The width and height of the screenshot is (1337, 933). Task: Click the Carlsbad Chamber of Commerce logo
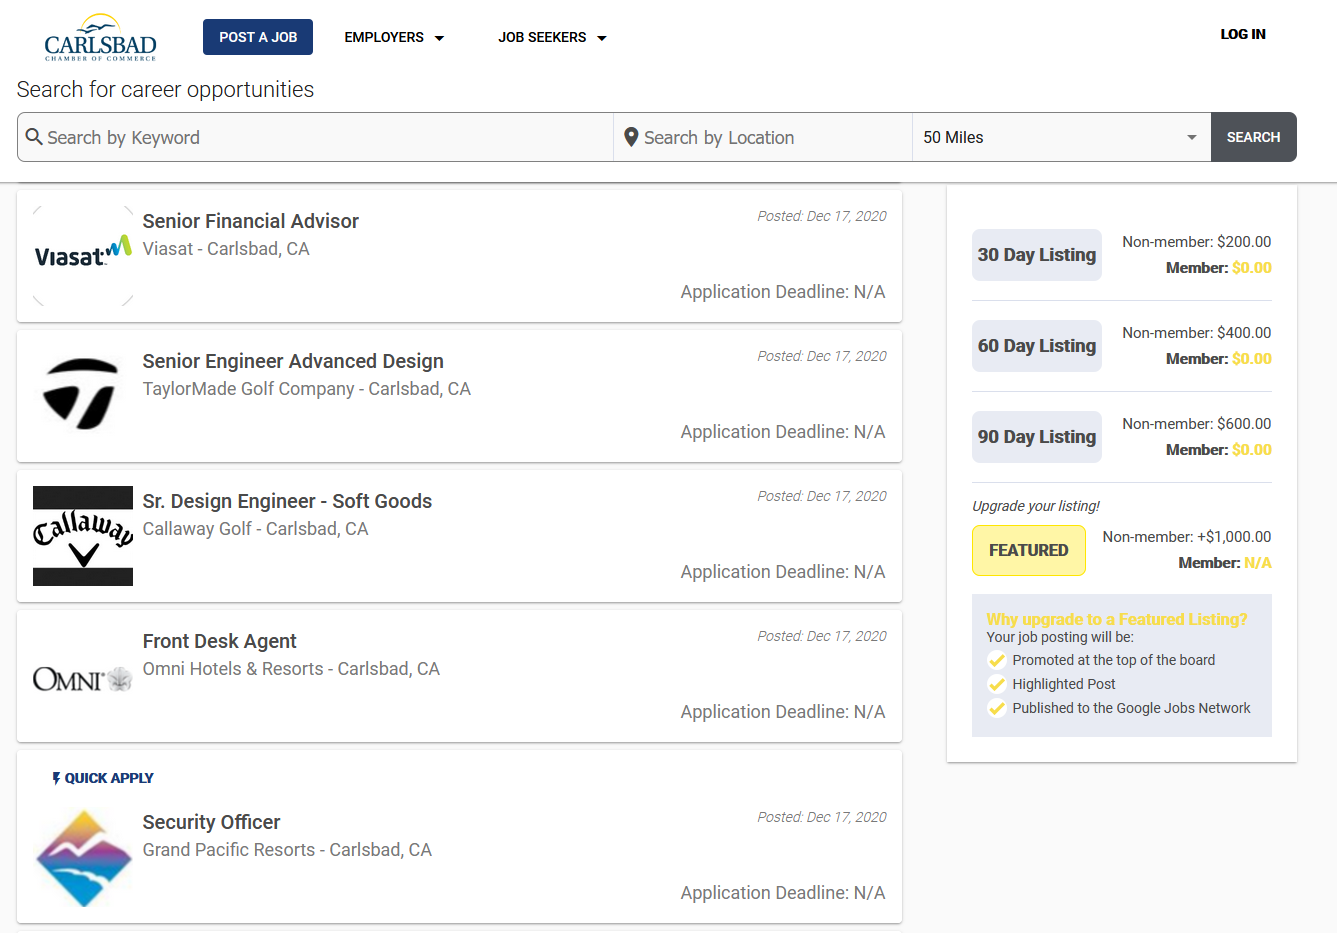100,38
